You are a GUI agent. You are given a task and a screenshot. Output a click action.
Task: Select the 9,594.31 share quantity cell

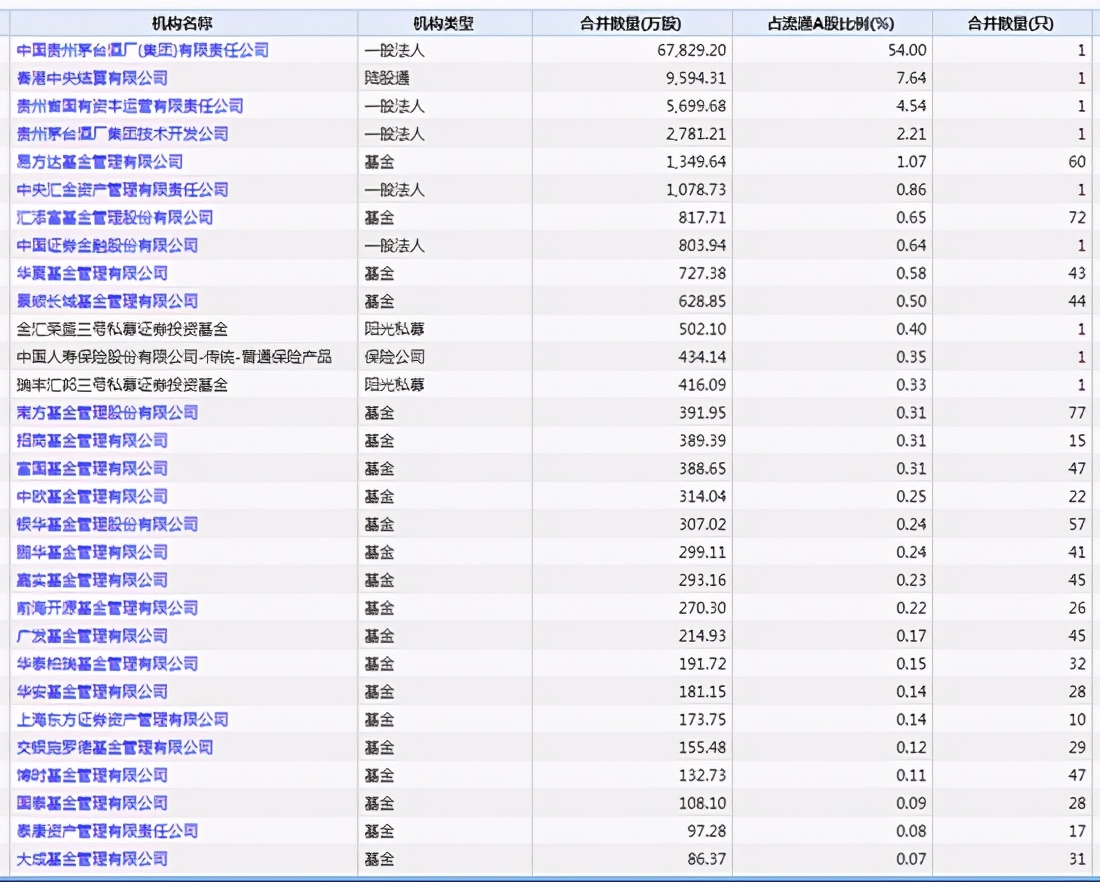pyautogui.click(x=695, y=78)
